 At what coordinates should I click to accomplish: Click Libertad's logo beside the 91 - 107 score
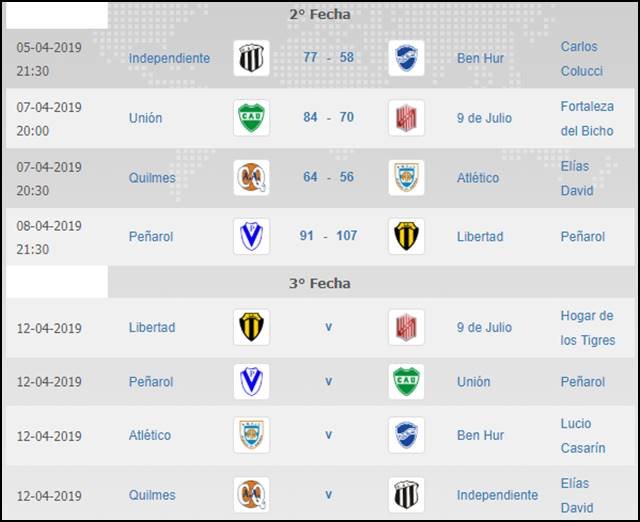pyautogui.click(x=406, y=237)
